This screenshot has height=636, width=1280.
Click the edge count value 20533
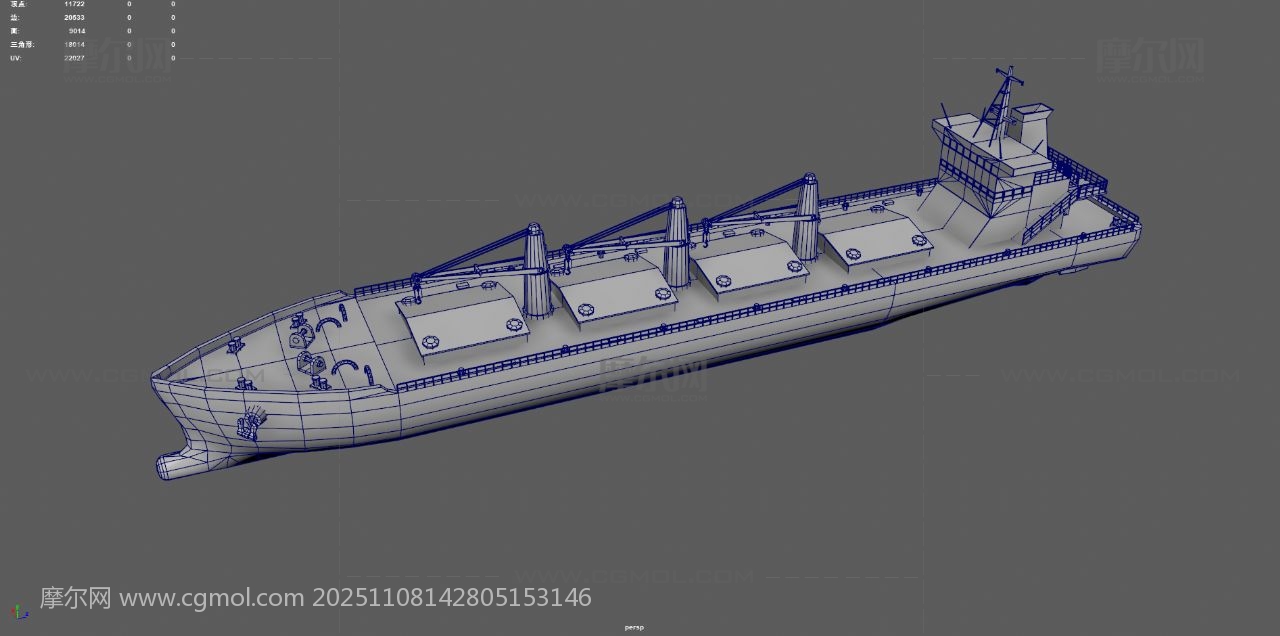click(74, 18)
